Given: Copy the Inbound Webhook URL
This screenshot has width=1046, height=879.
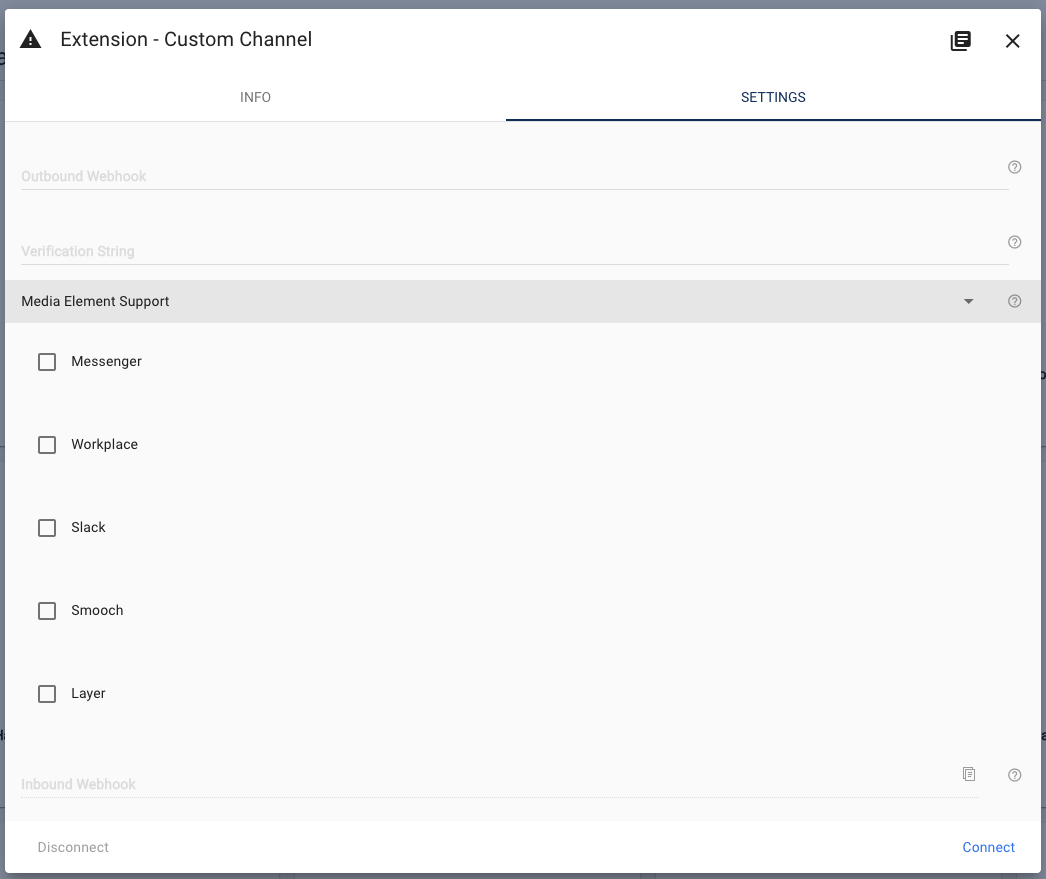Looking at the screenshot, I should (x=969, y=774).
